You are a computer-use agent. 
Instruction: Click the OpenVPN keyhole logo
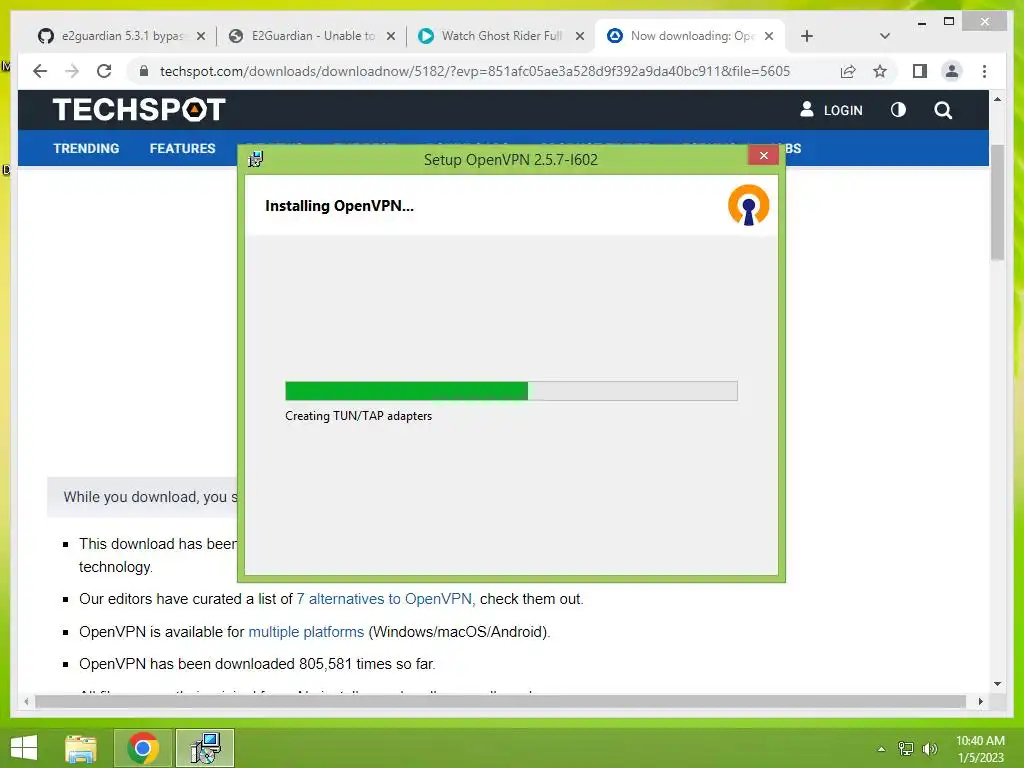tap(748, 205)
